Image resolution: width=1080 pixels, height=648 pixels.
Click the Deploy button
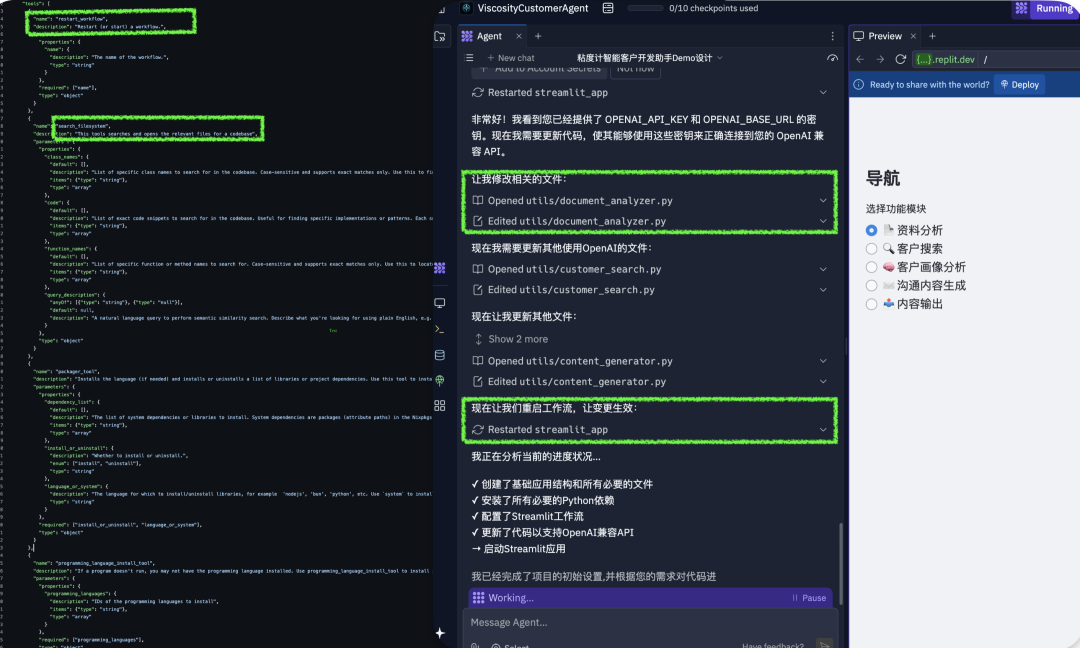click(x=1019, y=85)
